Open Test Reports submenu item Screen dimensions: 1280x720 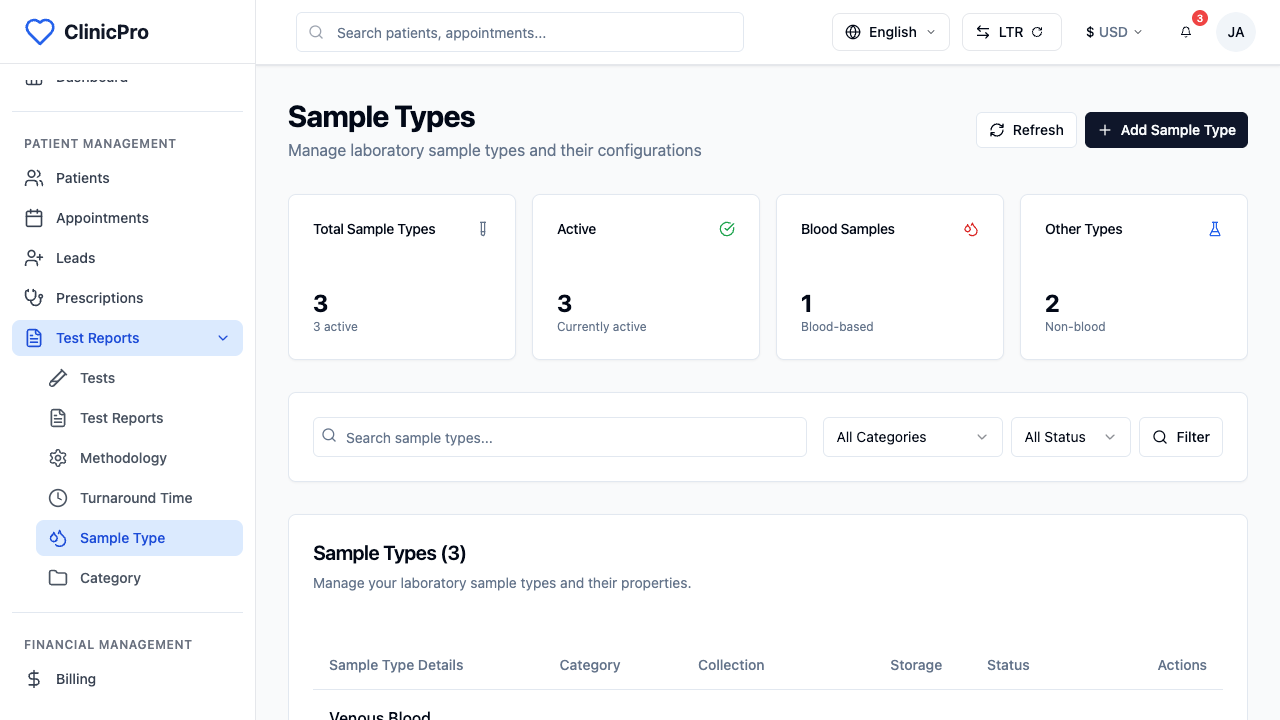(139, 418)
